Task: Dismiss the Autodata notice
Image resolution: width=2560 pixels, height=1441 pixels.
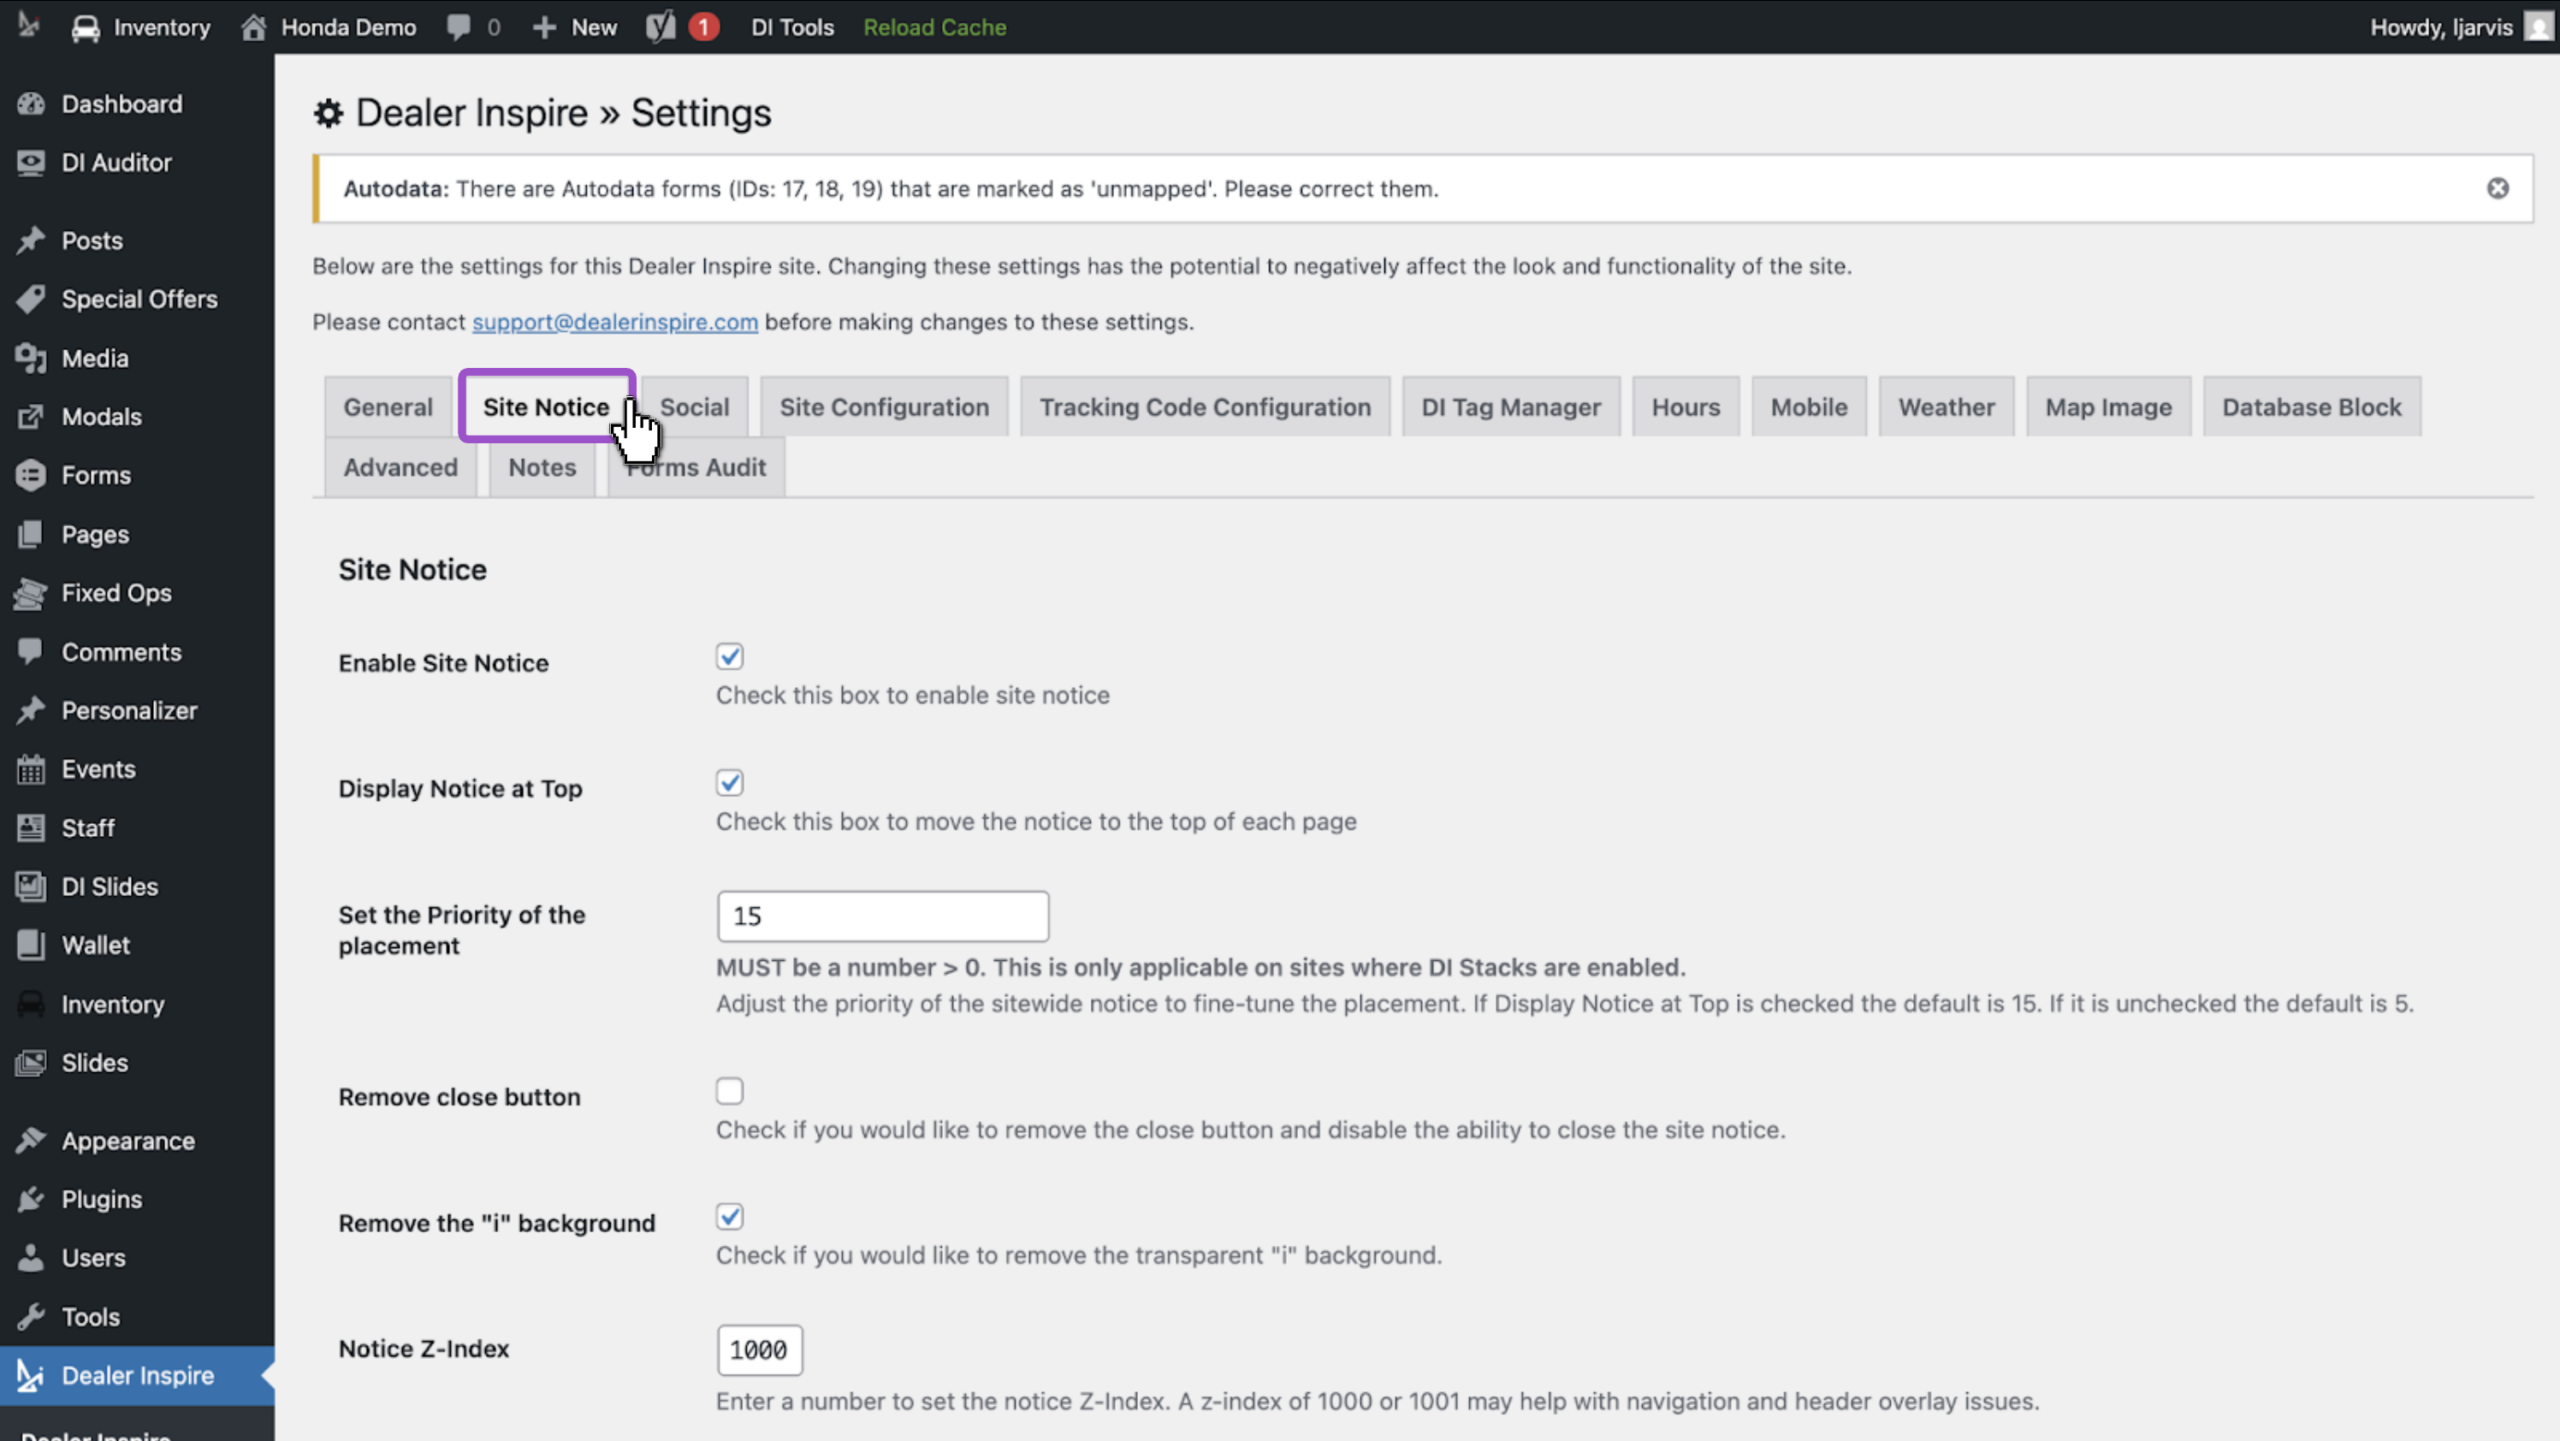Action: (2497, 188)
